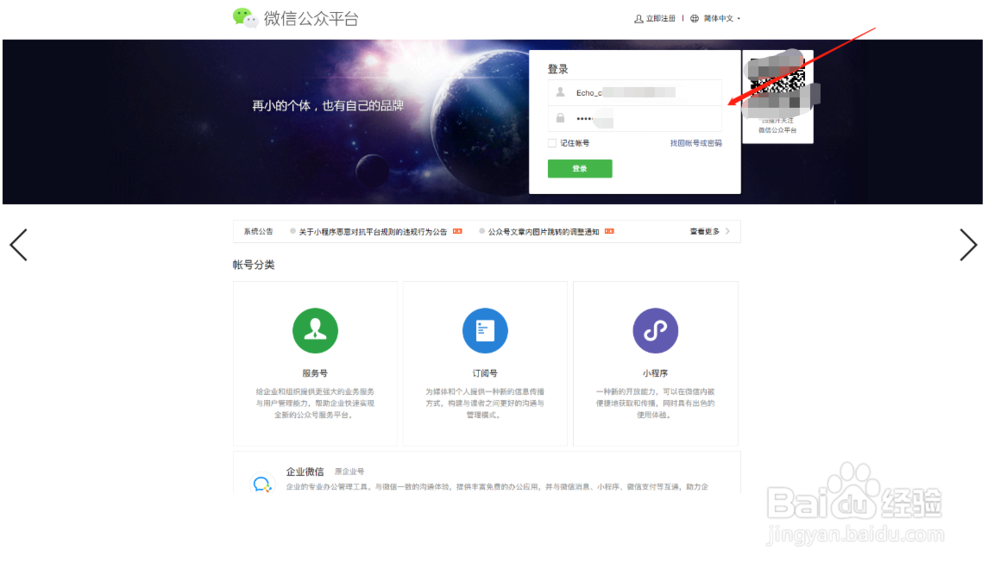The height and width of the screenshot is (569, 1000).
Task: Click the purple 小程序 mini program icon
Action: click(x=655, y=330)
